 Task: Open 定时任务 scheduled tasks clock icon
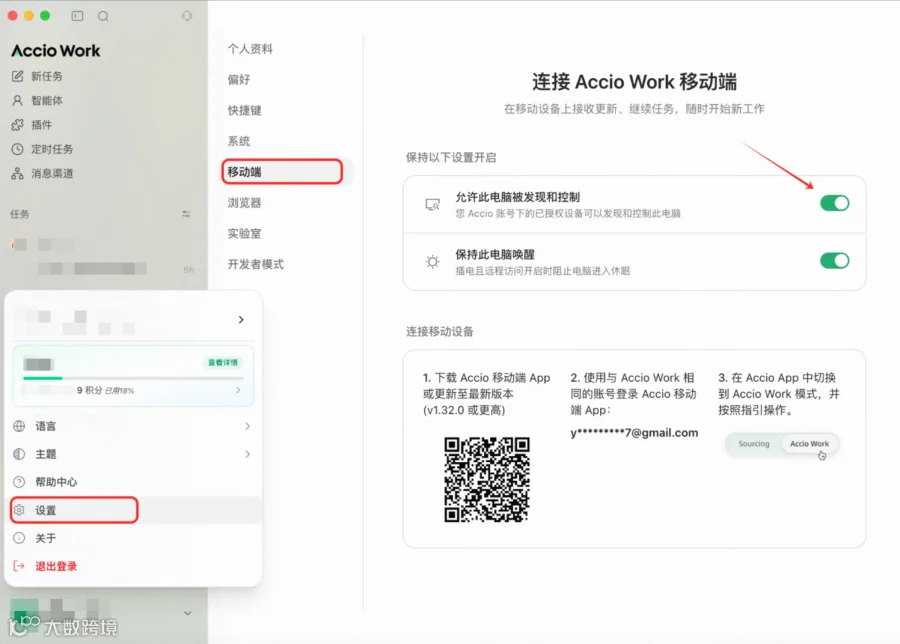[x=18, y=149]
